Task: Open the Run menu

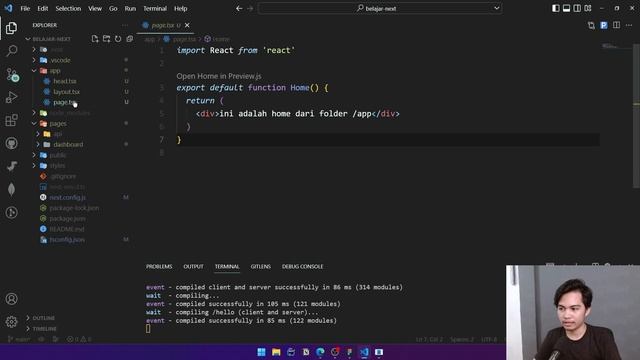Action: [x=130, y=8]
